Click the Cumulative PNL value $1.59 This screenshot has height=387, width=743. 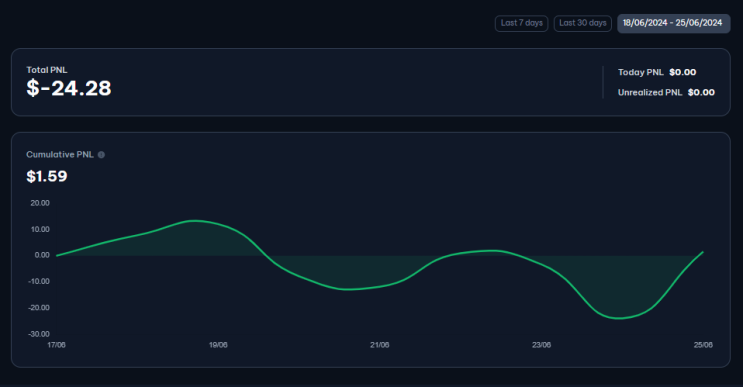pos(47,176)
